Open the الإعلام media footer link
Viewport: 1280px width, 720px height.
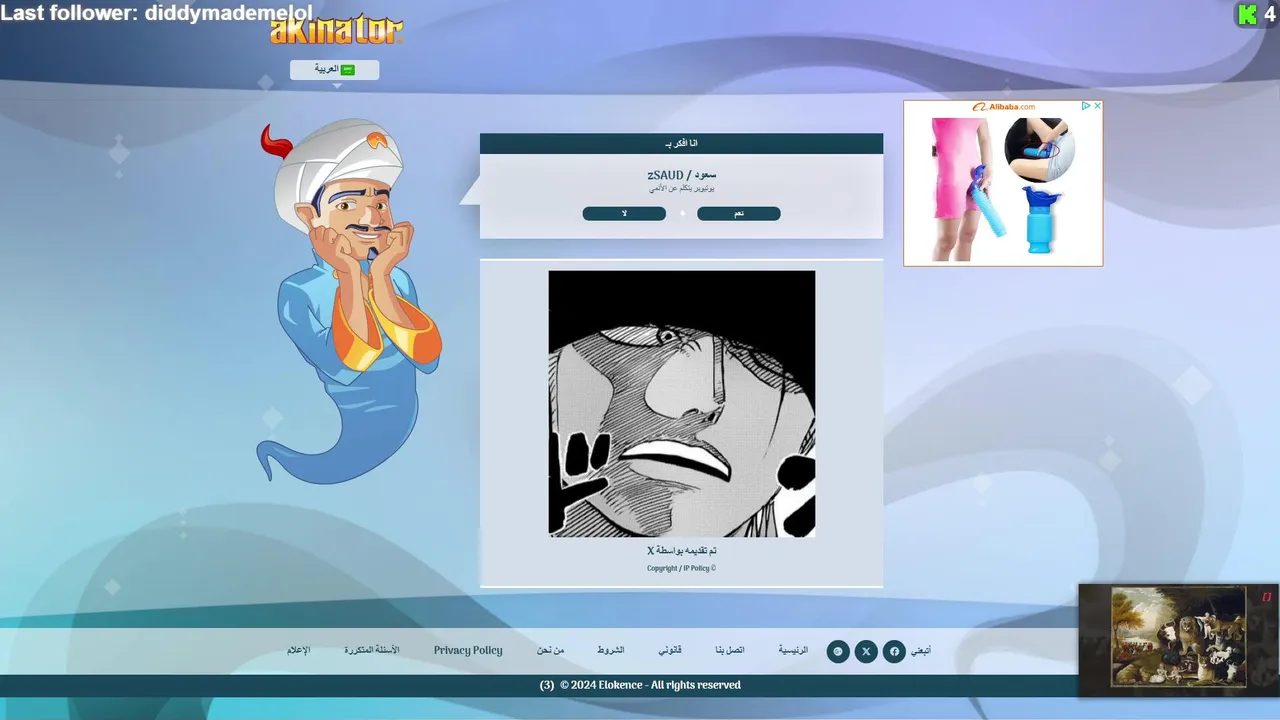(299, 650)
